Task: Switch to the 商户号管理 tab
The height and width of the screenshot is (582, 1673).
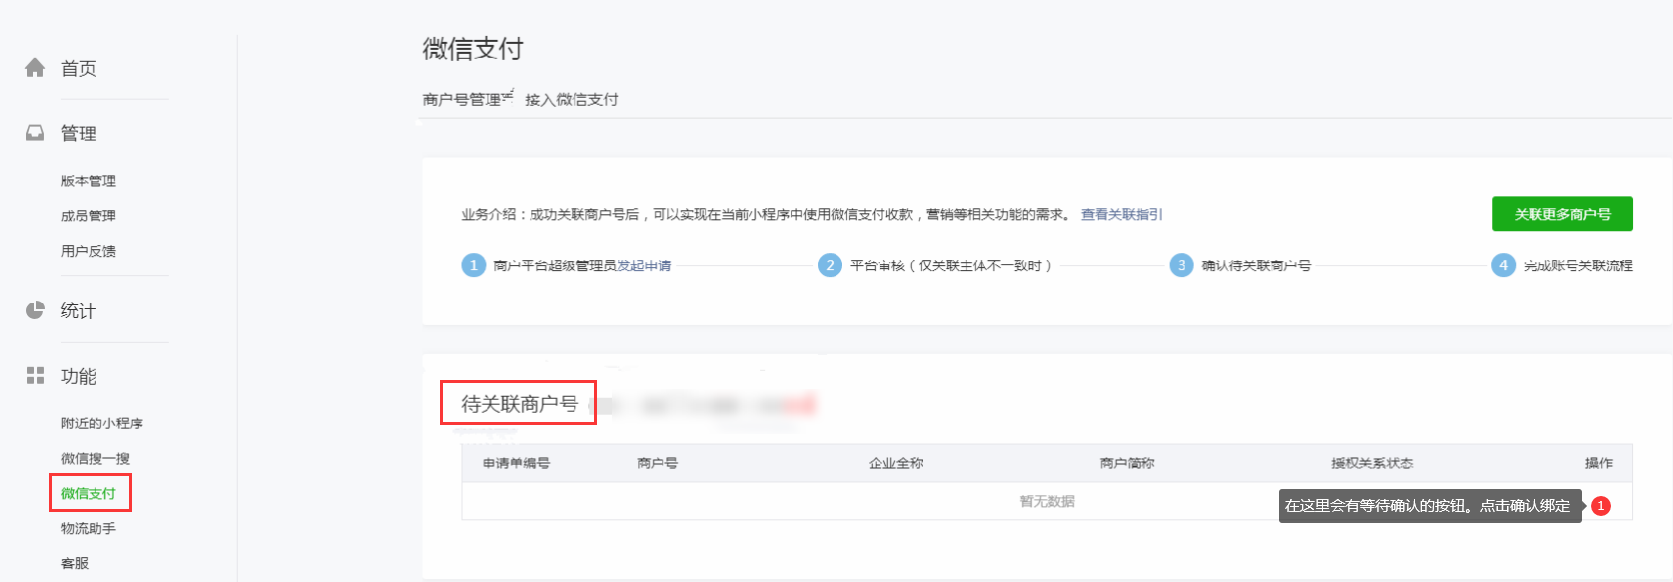Action: 462,99
